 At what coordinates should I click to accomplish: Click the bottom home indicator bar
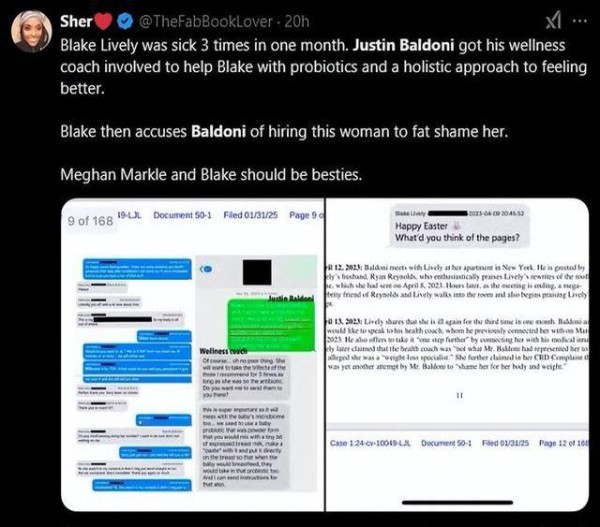click(x=457, y=503)
